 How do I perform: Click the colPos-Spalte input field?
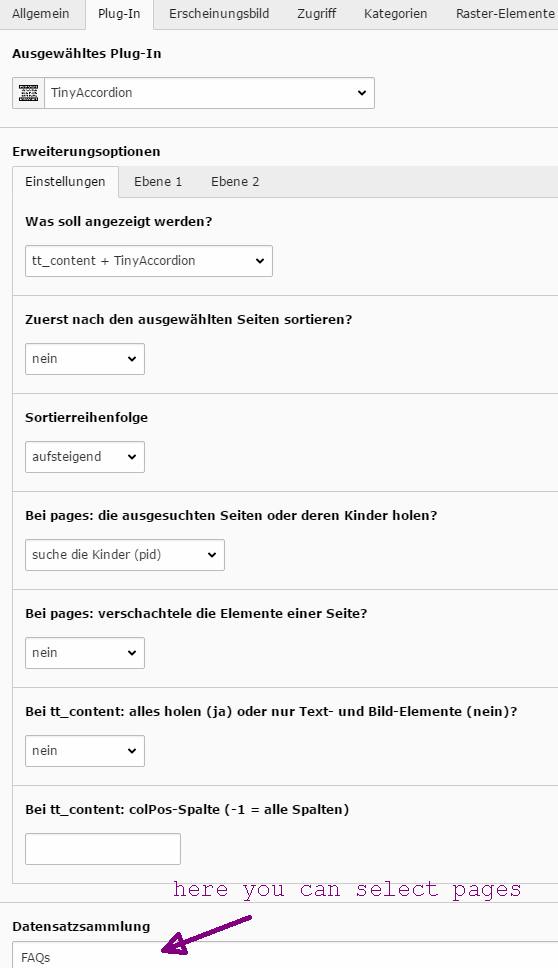click(x=103, y=849)
